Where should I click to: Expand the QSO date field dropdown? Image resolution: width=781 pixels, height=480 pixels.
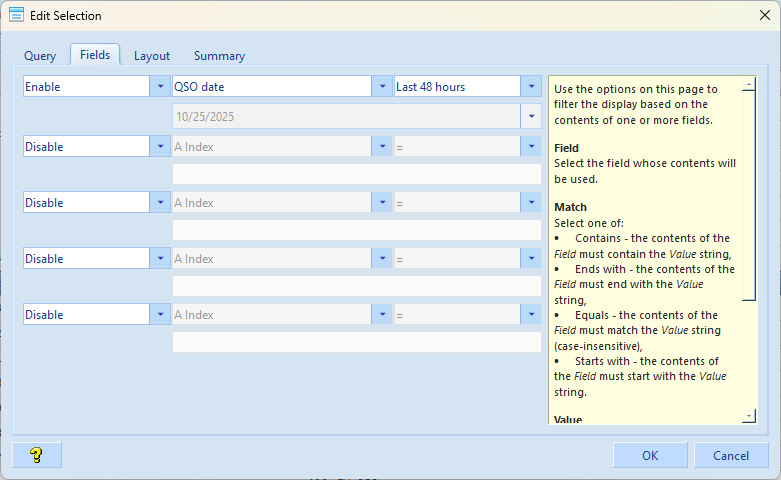click(x=382, y=87)
